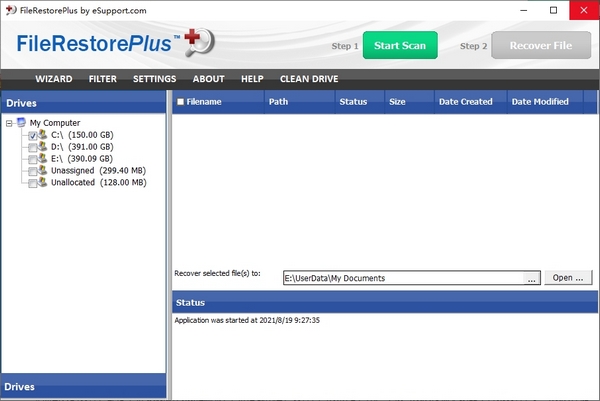This screenshot has width=600, height=401.
Task: Select the My Computer tree label
Action: tap(55, 123)
